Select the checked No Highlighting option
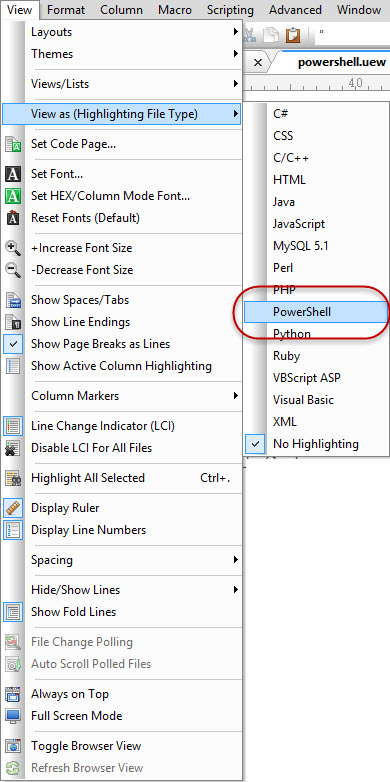The height and width of the screenshot is (782, 390). [316, 444]
